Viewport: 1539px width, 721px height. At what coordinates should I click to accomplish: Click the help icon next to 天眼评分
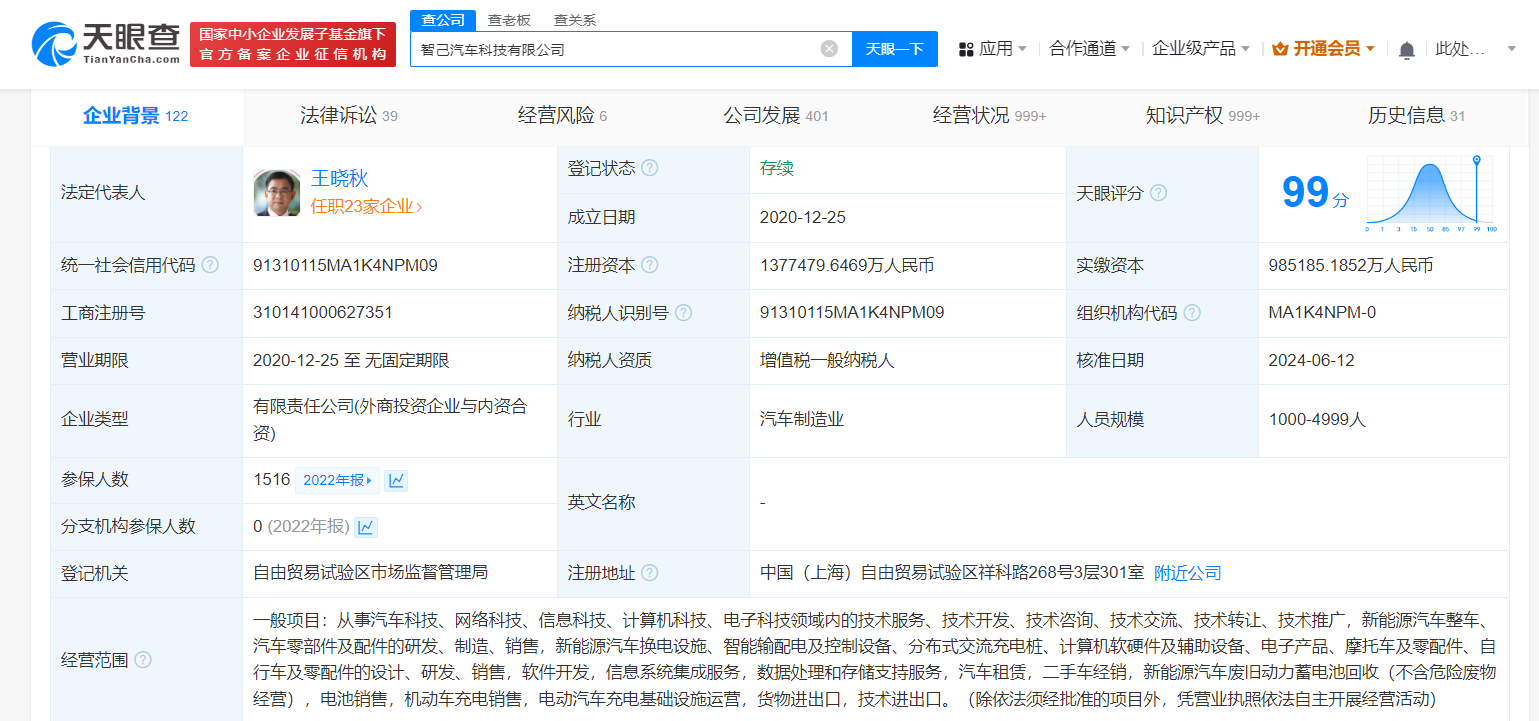pyautogui.click(x=1158, y=193)
